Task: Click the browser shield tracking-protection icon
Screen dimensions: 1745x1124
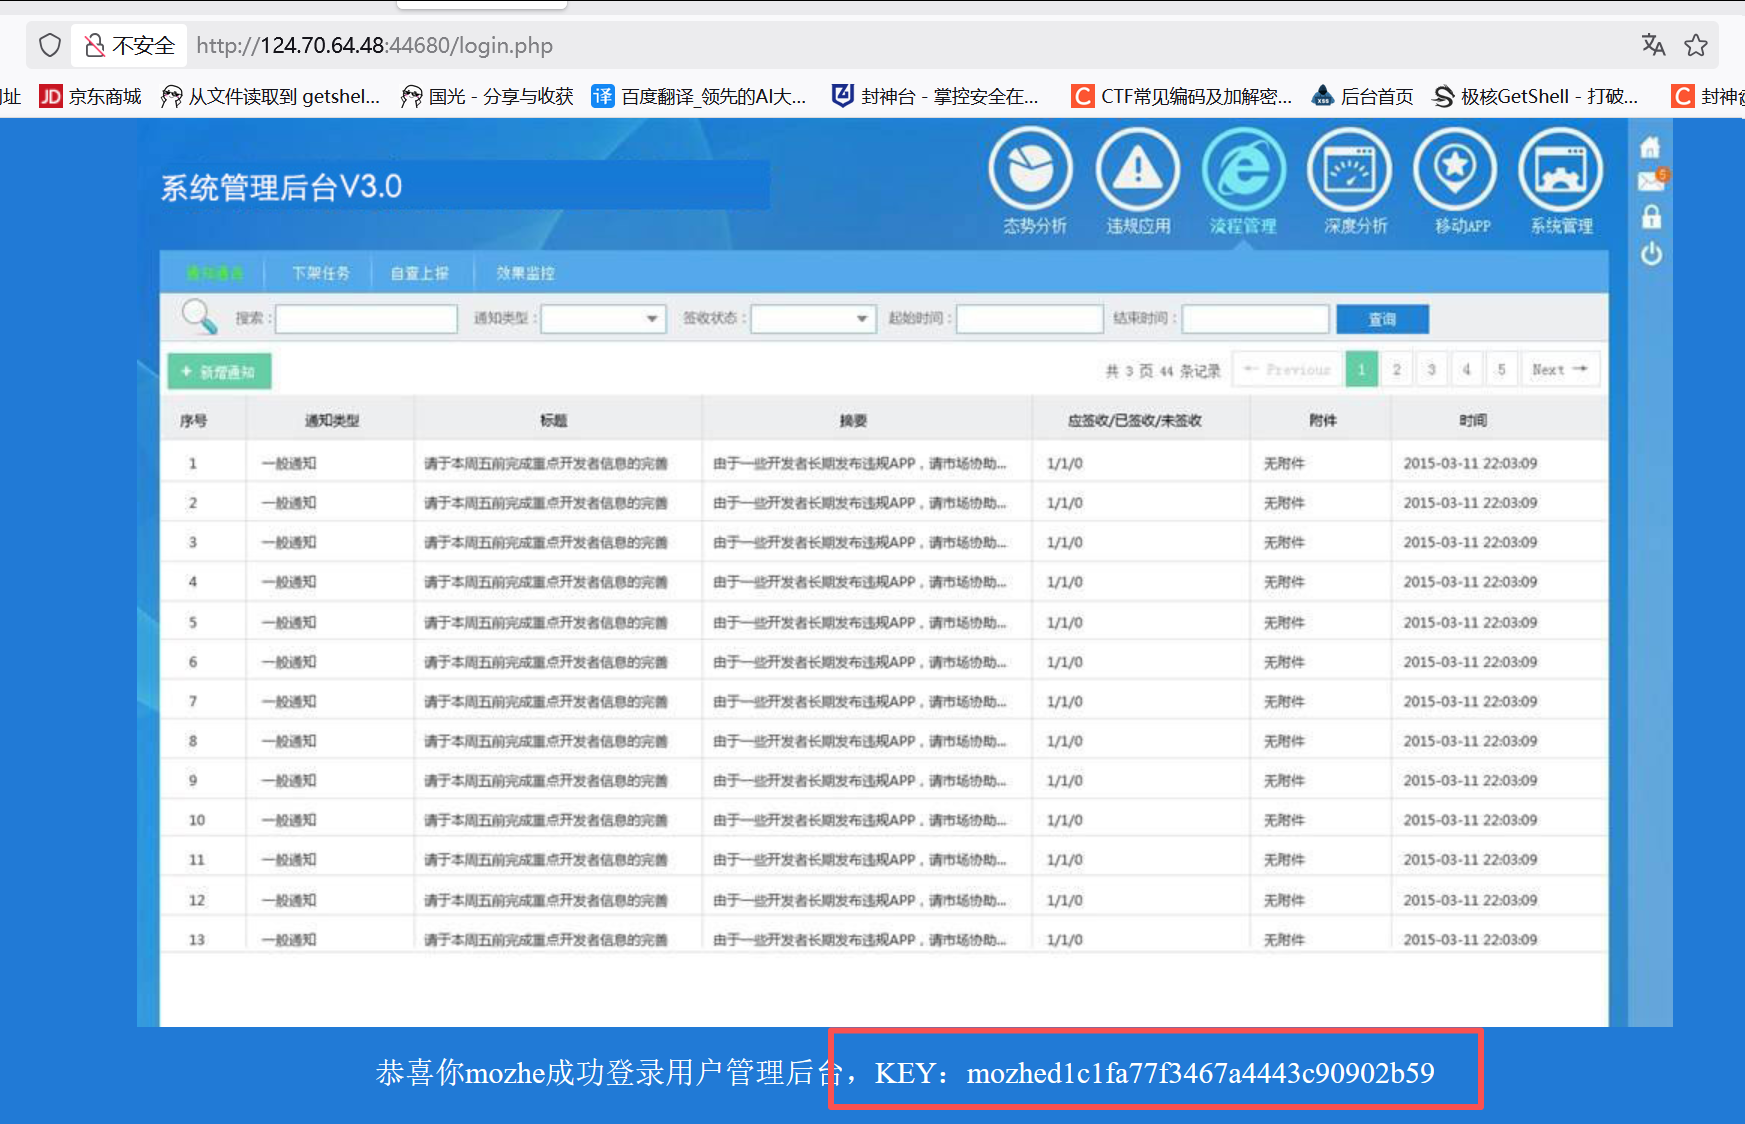Action: click(50, 45)
